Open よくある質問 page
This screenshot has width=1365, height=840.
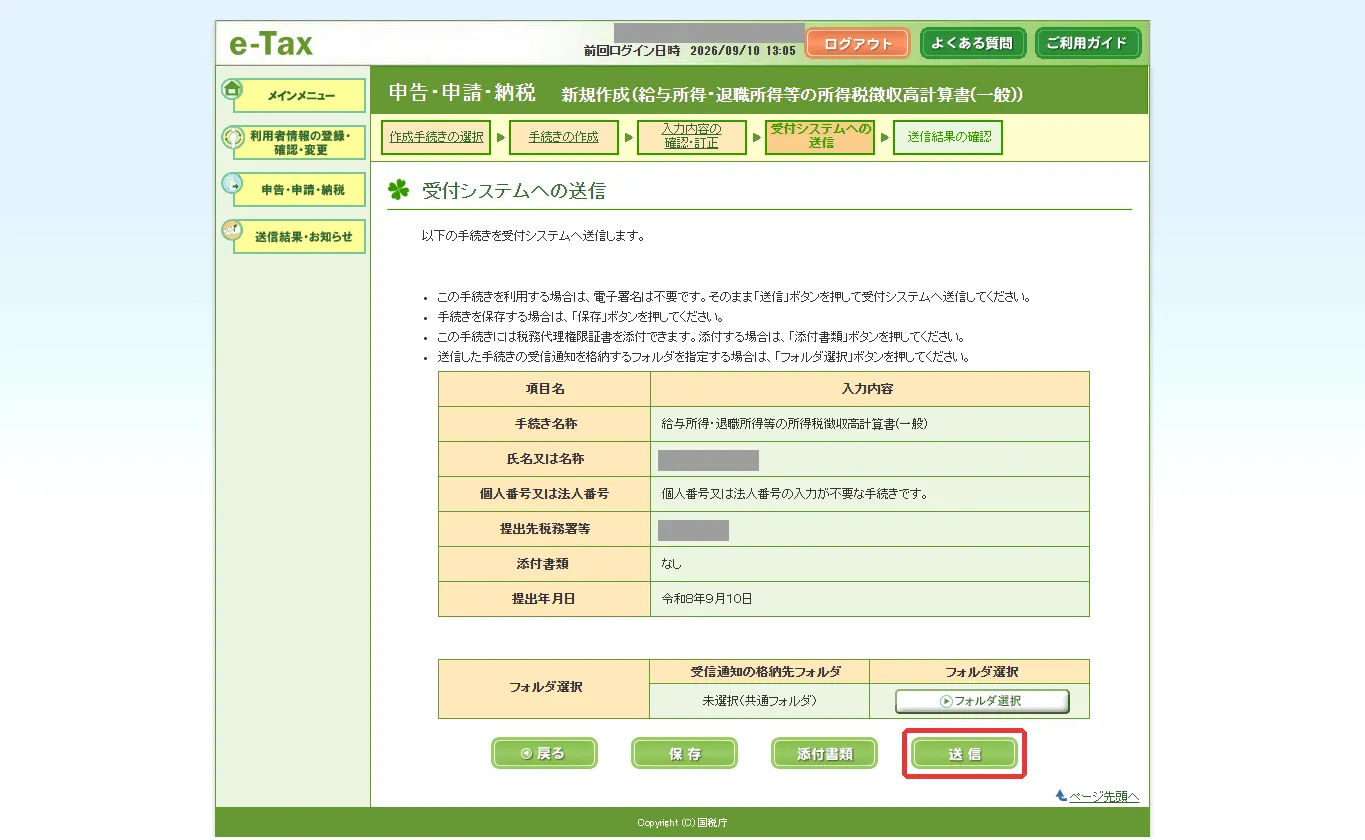pos(972,44)
